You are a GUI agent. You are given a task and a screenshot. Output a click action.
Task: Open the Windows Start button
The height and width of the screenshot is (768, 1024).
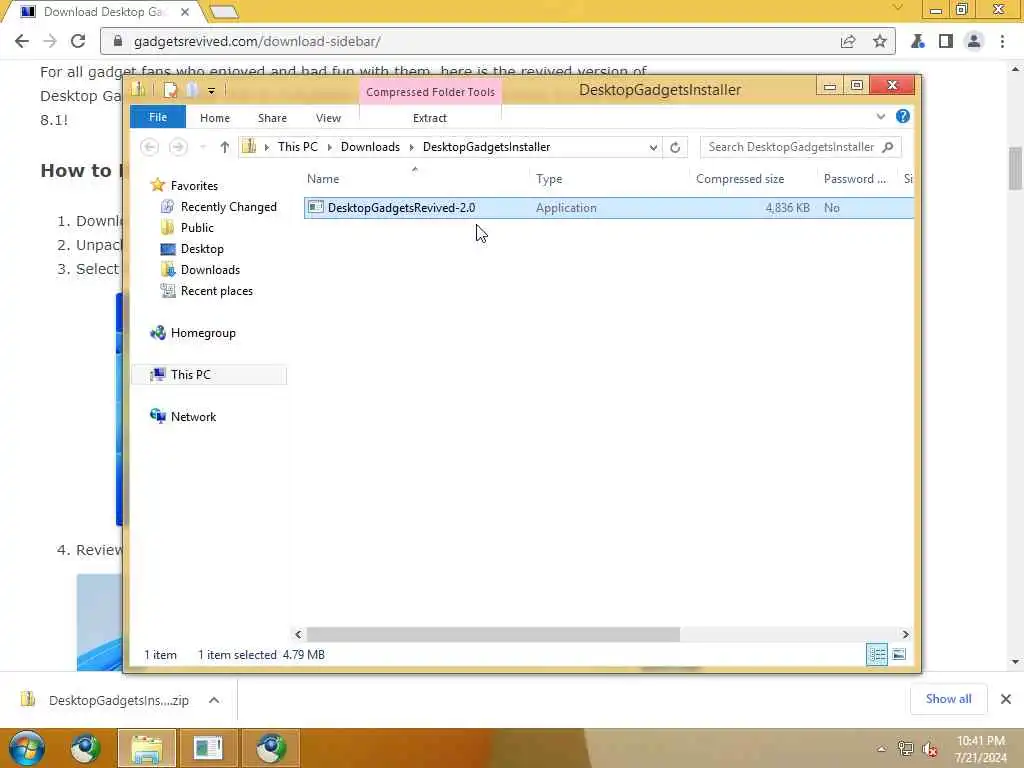click(27, 748)
